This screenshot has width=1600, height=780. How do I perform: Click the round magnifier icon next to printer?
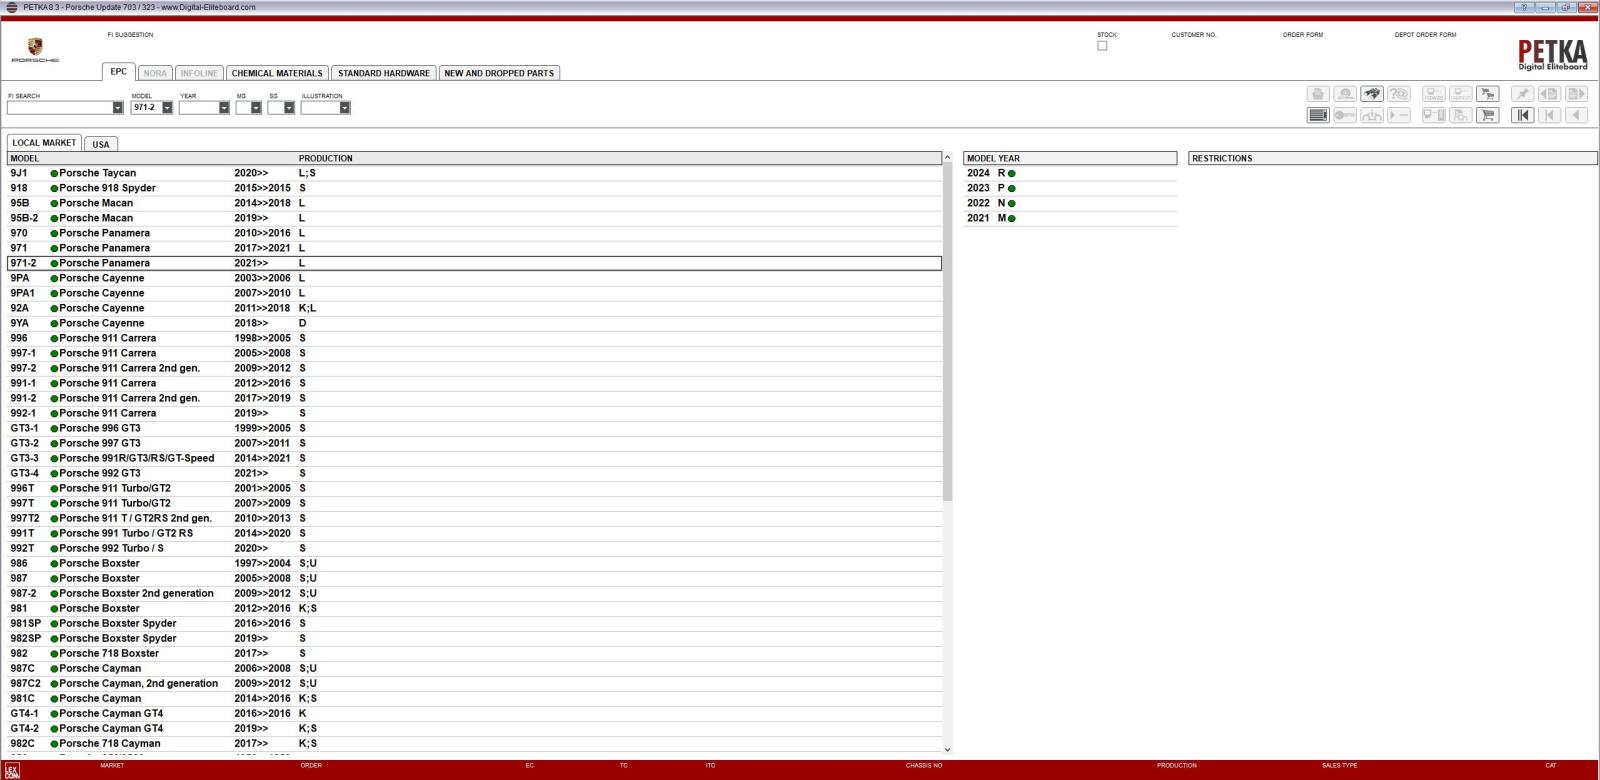(1345, 94)
